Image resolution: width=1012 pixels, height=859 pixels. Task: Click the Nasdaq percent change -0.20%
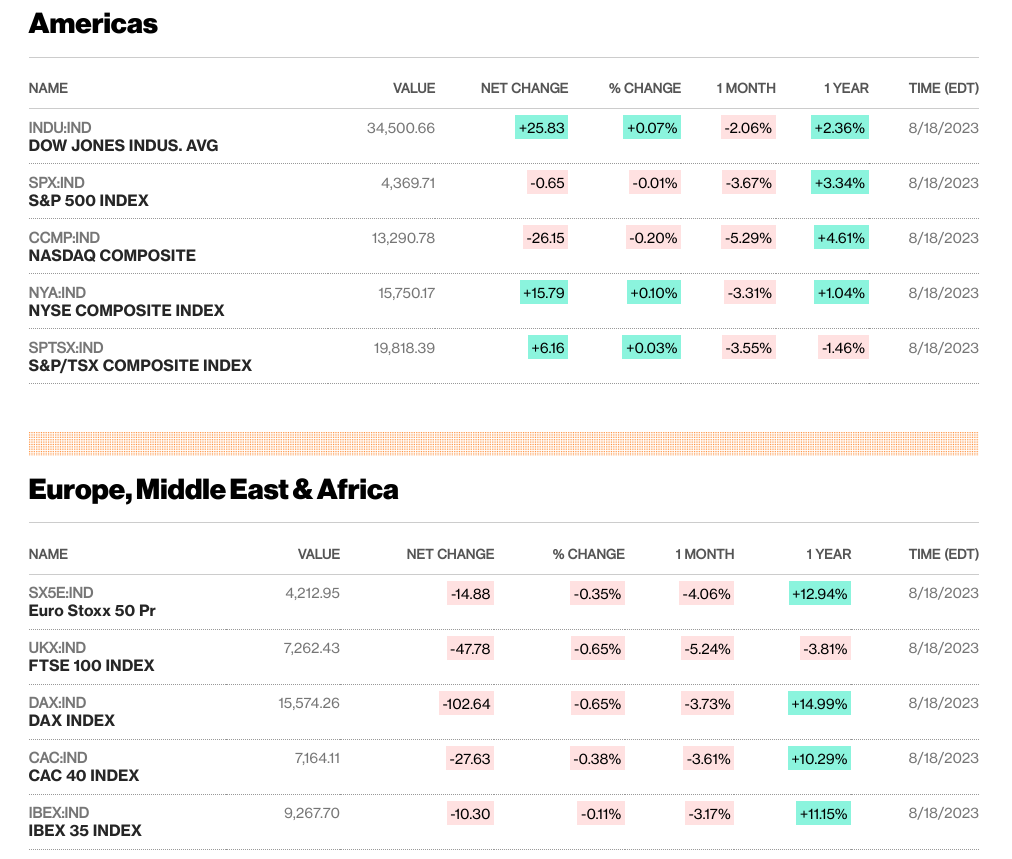[x=654, y=237]
